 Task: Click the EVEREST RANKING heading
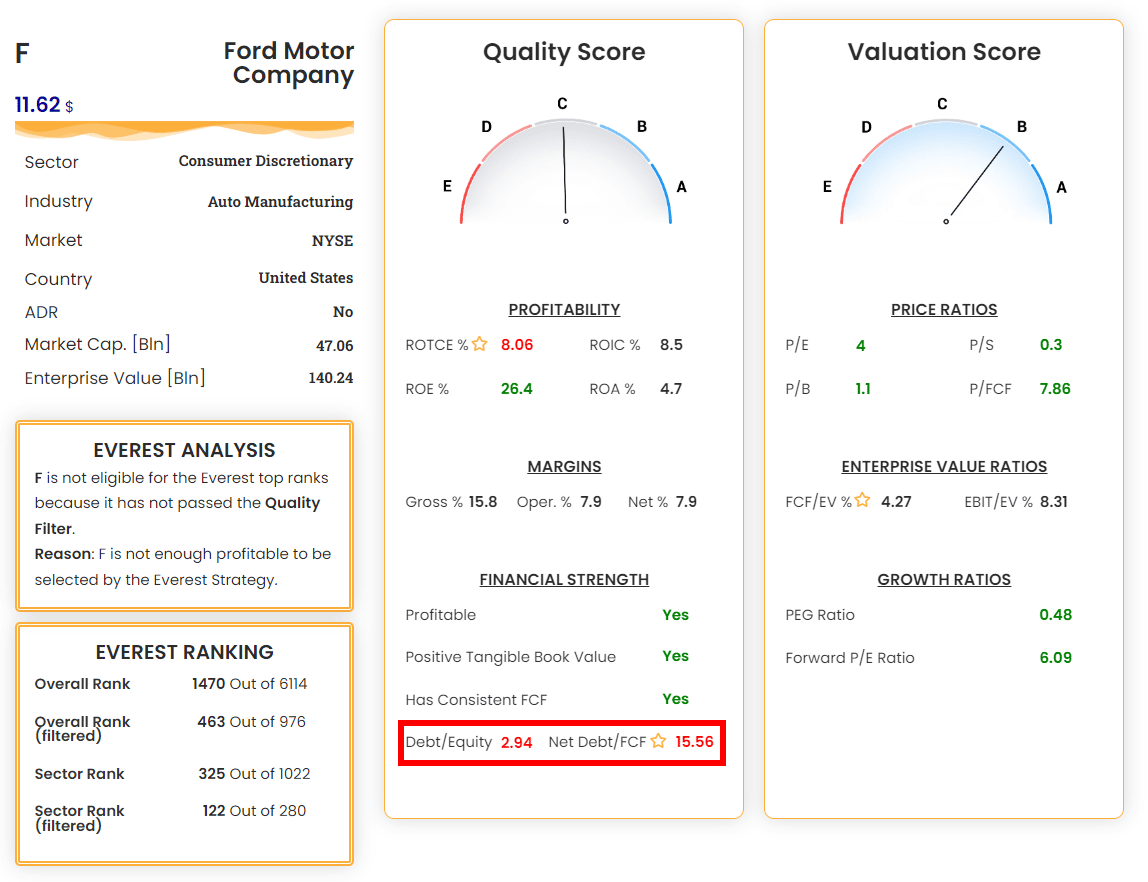(184, 652)
